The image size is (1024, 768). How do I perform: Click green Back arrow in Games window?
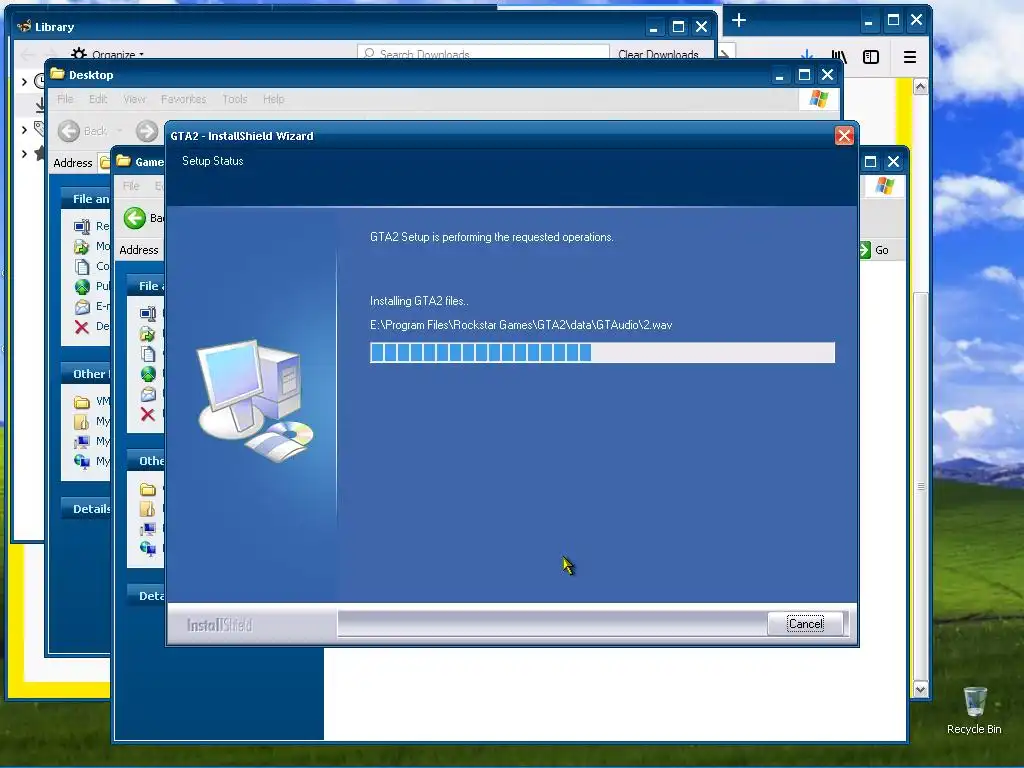[x=135, y=218]
